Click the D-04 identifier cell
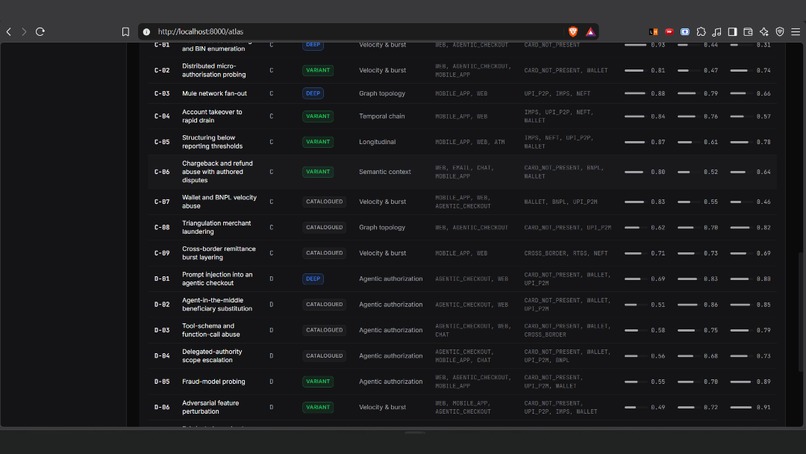The height and width of the screenshot is (454, 806). point(162,356)
